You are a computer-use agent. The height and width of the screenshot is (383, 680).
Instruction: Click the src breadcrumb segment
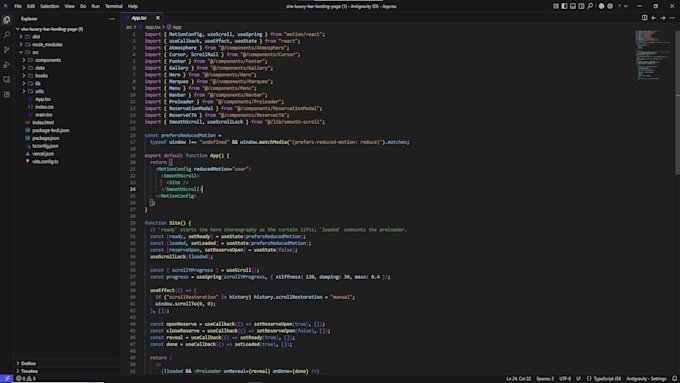129,27
